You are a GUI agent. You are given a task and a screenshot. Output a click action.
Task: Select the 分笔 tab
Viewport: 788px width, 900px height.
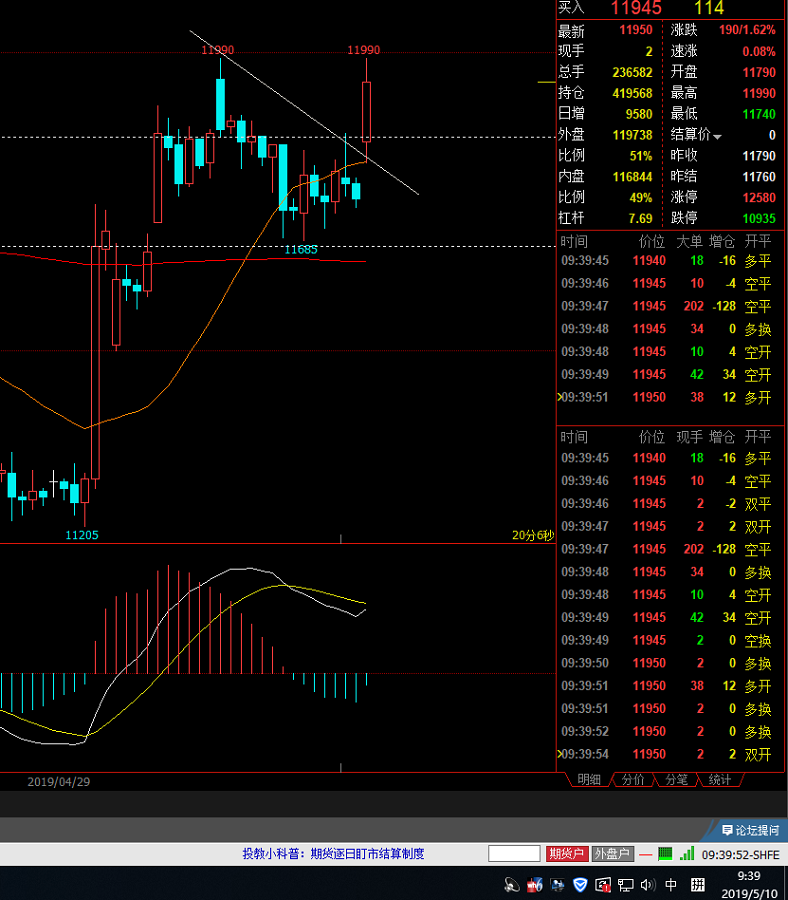point(676,780)
